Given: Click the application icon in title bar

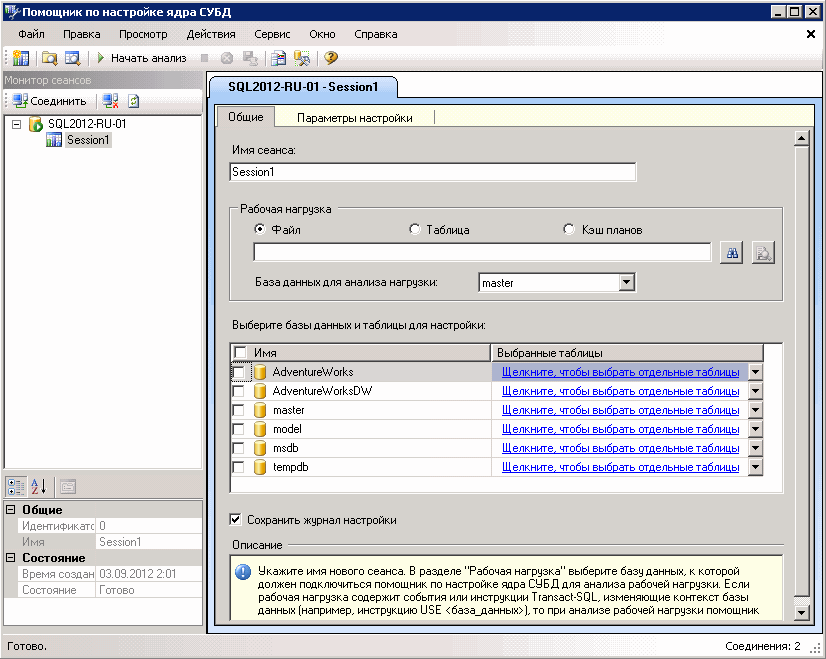Looking at the screenshot, I should pyautogui.click(x=12, y=12).
